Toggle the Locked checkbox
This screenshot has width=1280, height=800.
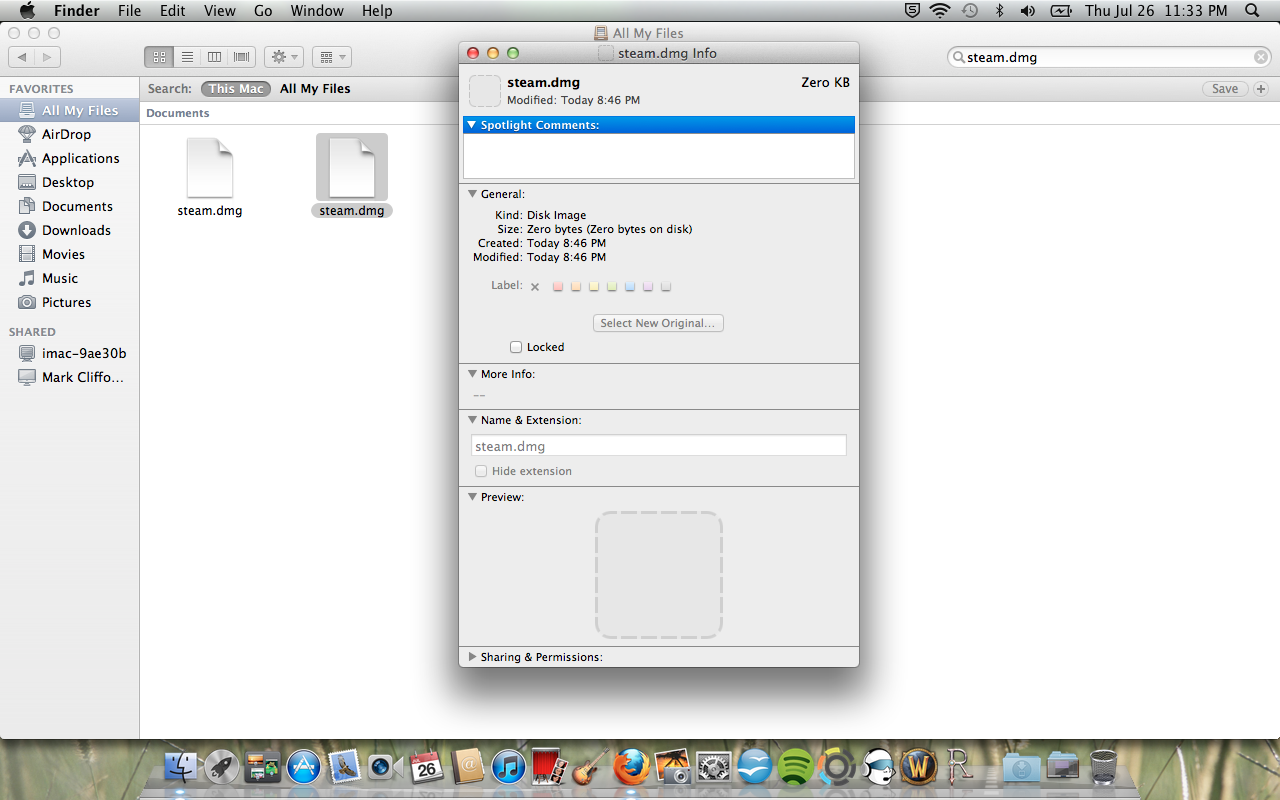516,347
